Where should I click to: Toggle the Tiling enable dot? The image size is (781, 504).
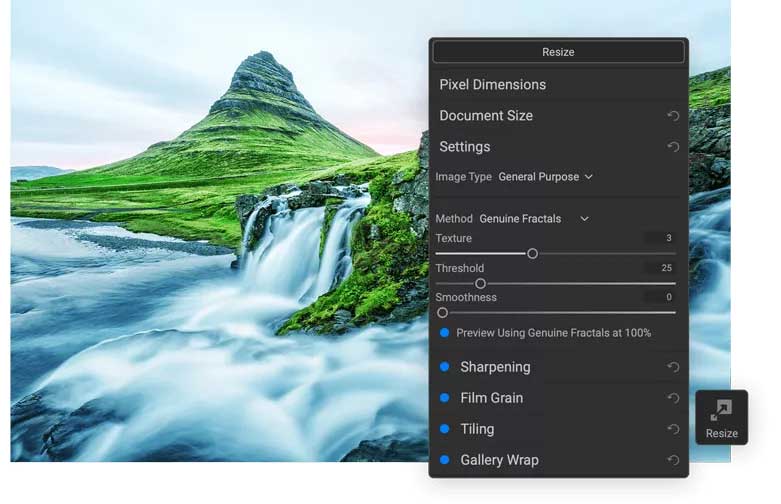tap(444, 429)
